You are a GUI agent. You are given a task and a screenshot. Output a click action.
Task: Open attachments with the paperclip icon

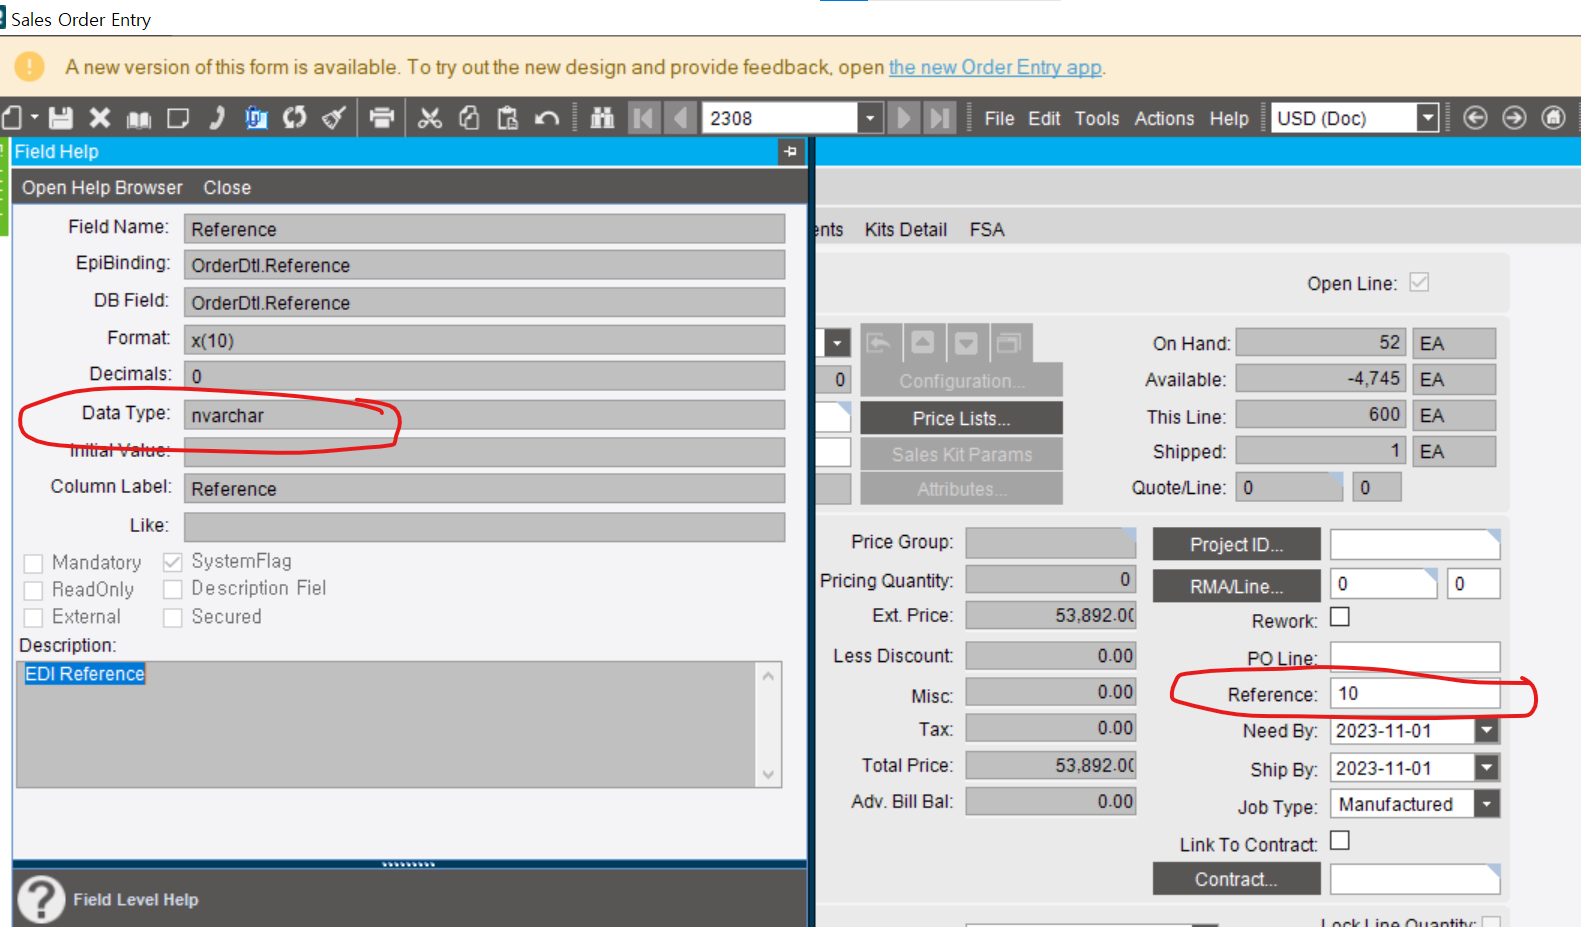click(256, 118)
